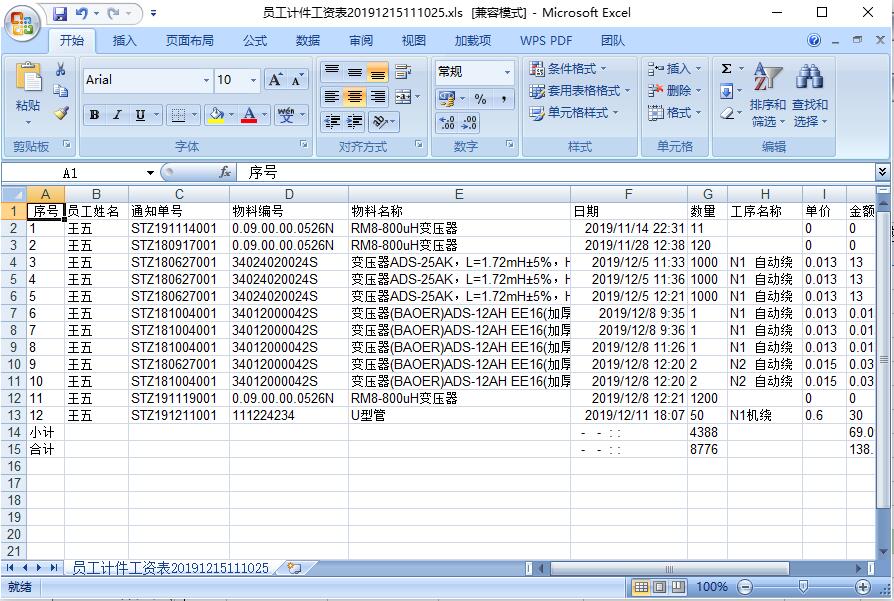Open 查找和选择 binoculars tool
Screen dimensions: 894x601
coord(809,96)
